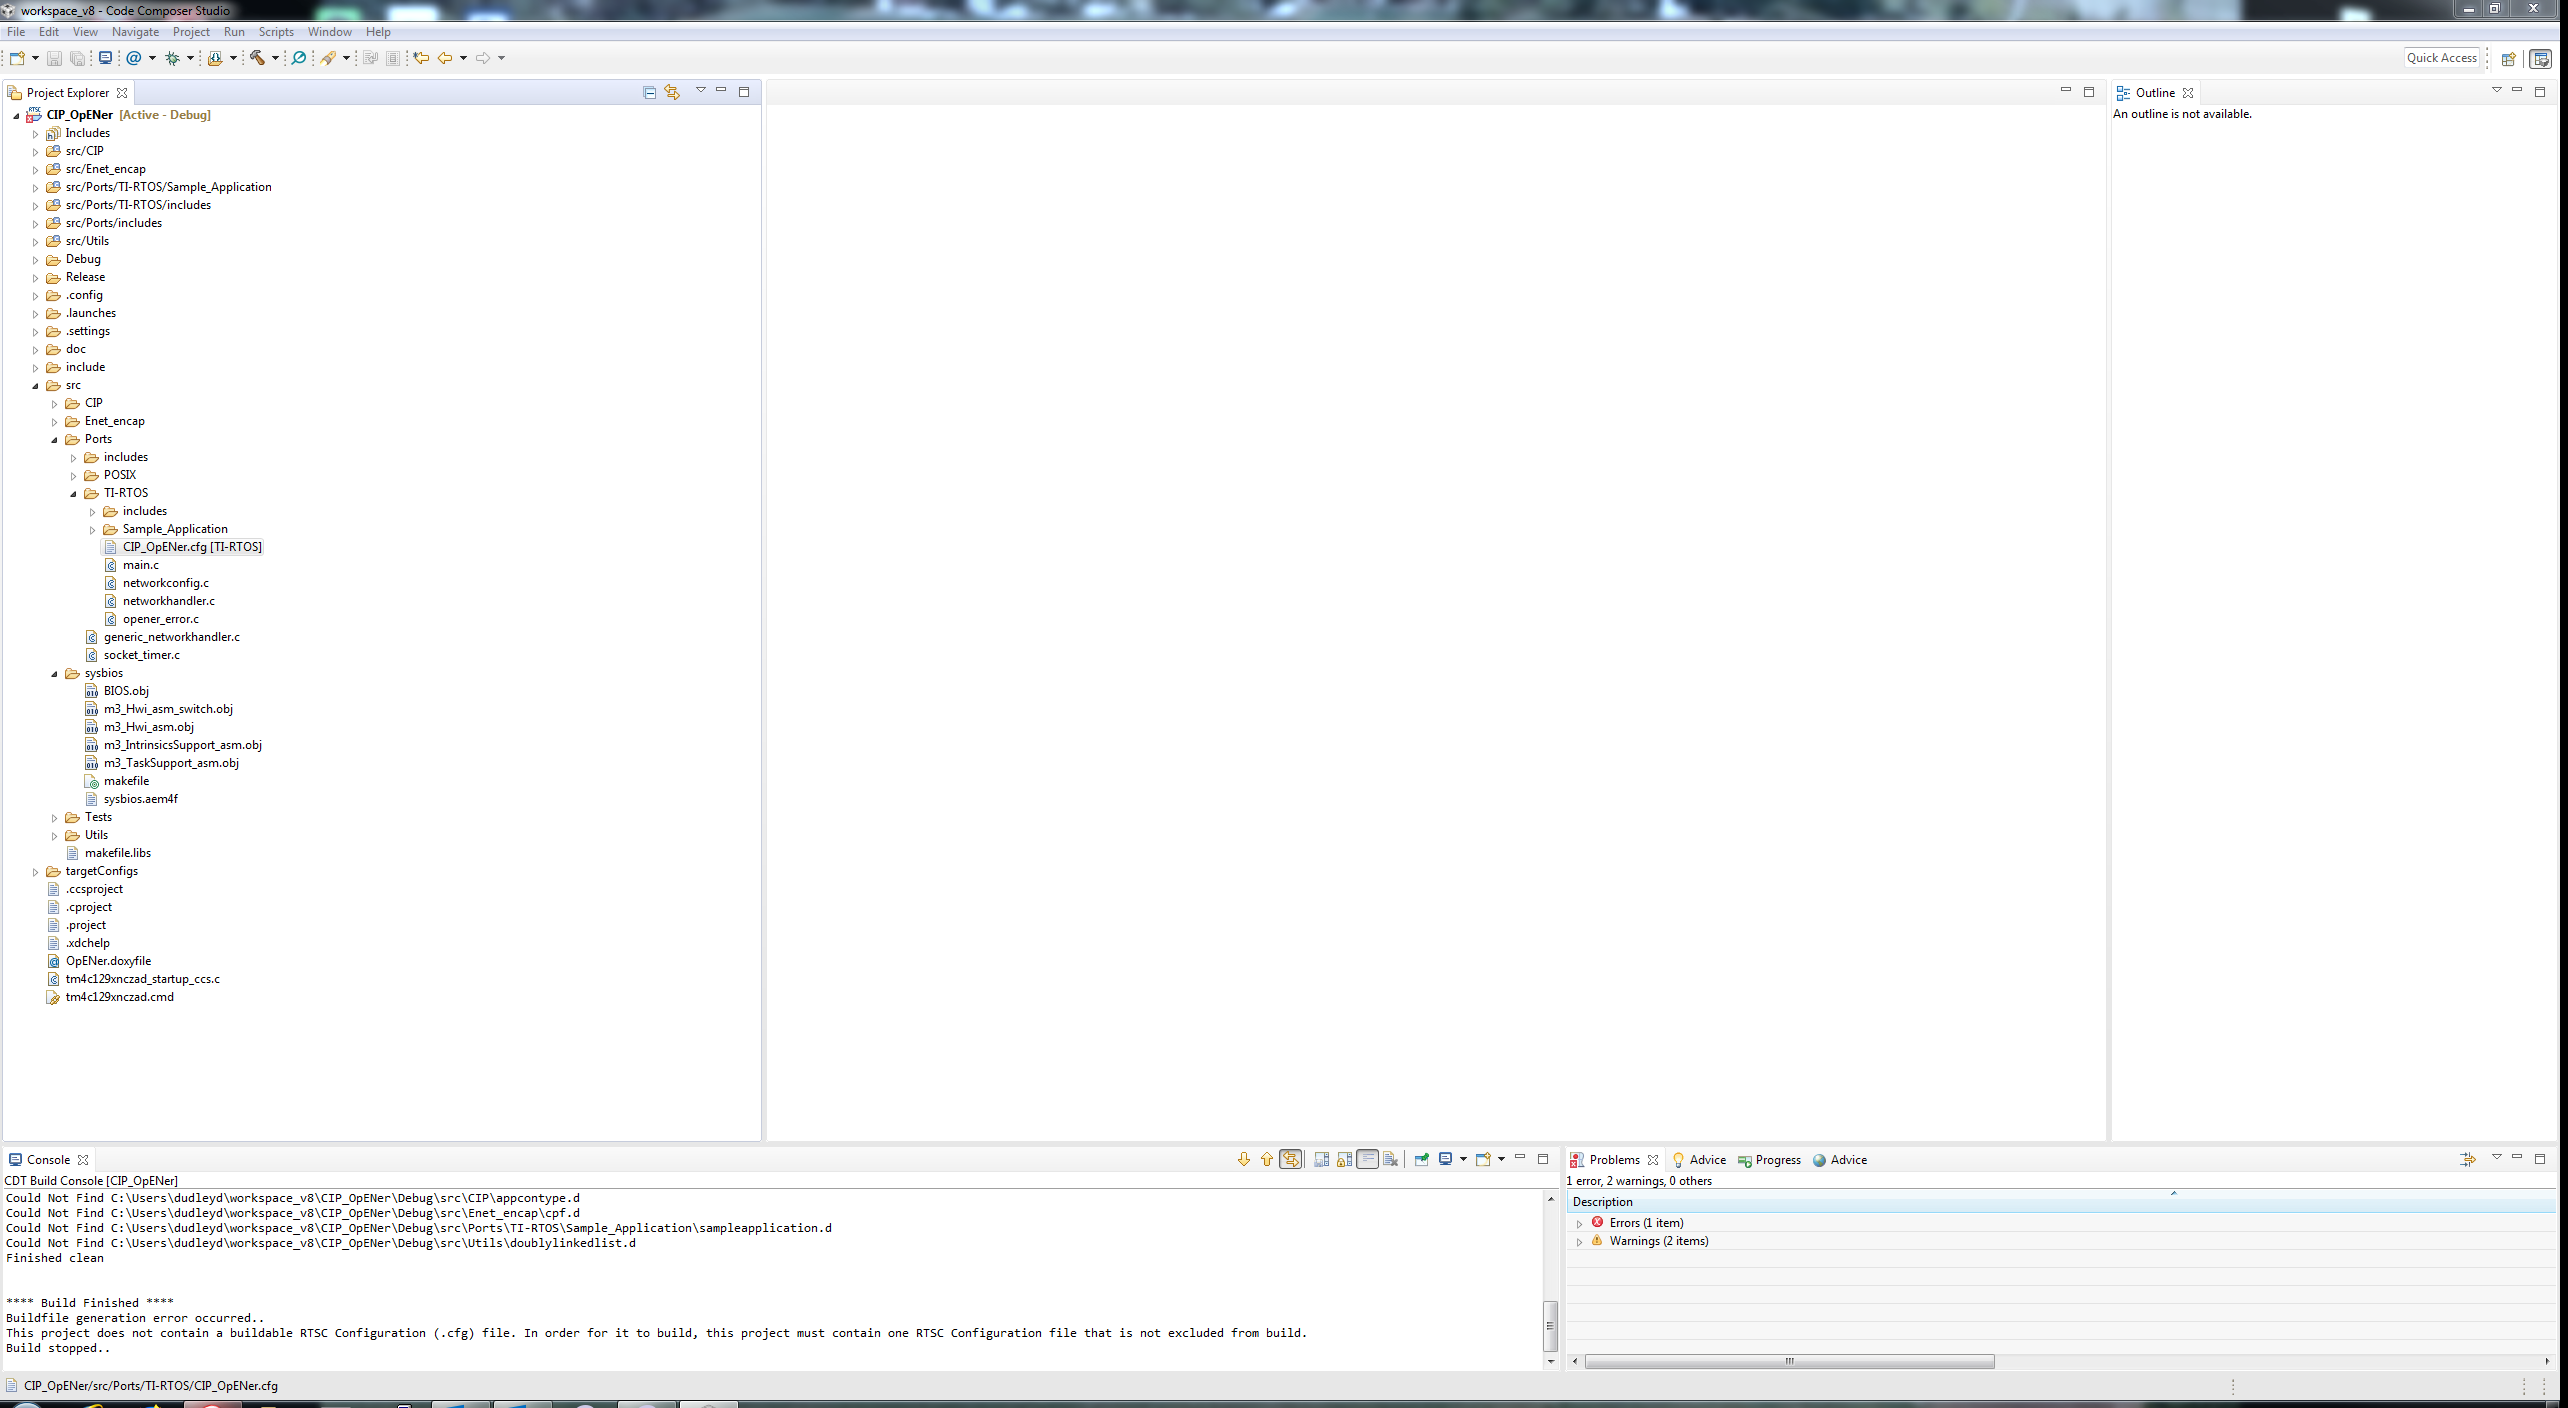Click the Build hammer icon

257,58
